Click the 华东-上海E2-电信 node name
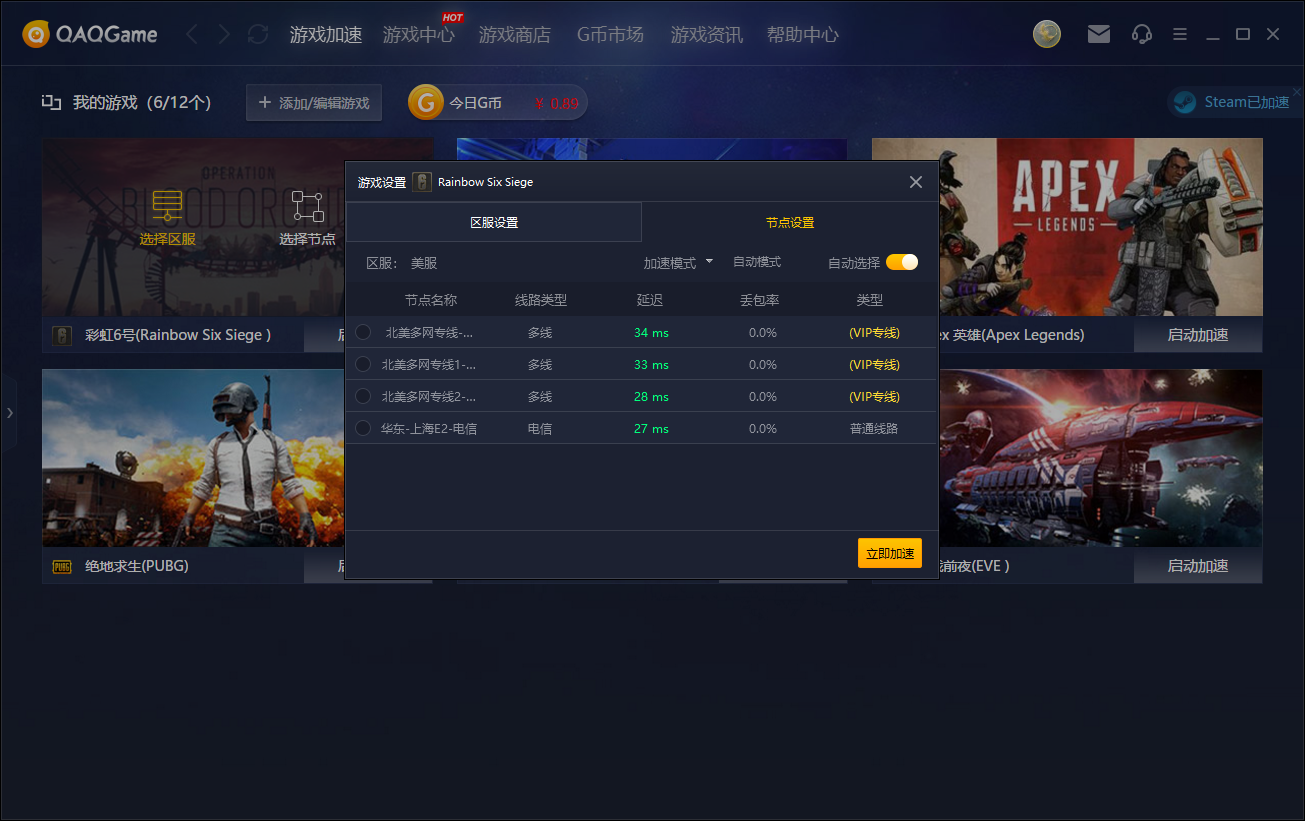The height and width of the screenshot is (821, 1305). coord(429,428)
